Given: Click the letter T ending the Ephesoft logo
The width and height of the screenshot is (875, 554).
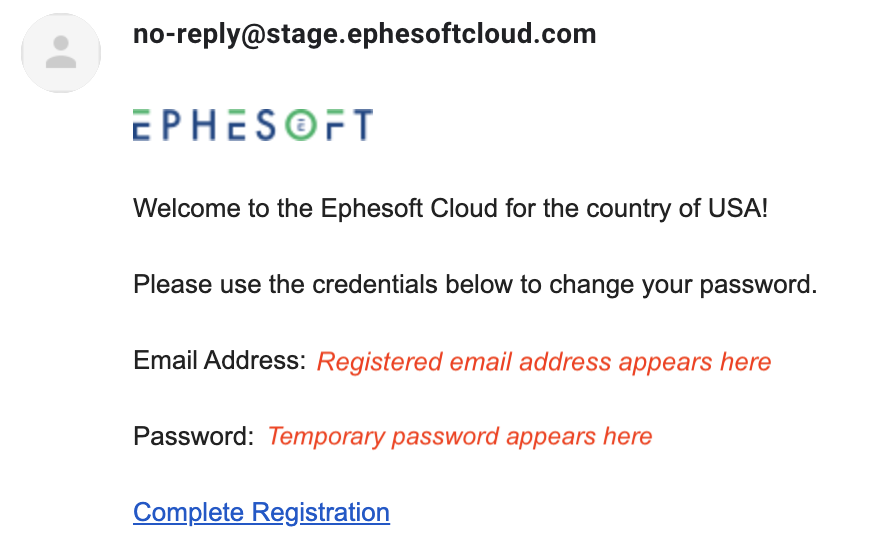Looking at the screenshot, I should coord(363,124).
